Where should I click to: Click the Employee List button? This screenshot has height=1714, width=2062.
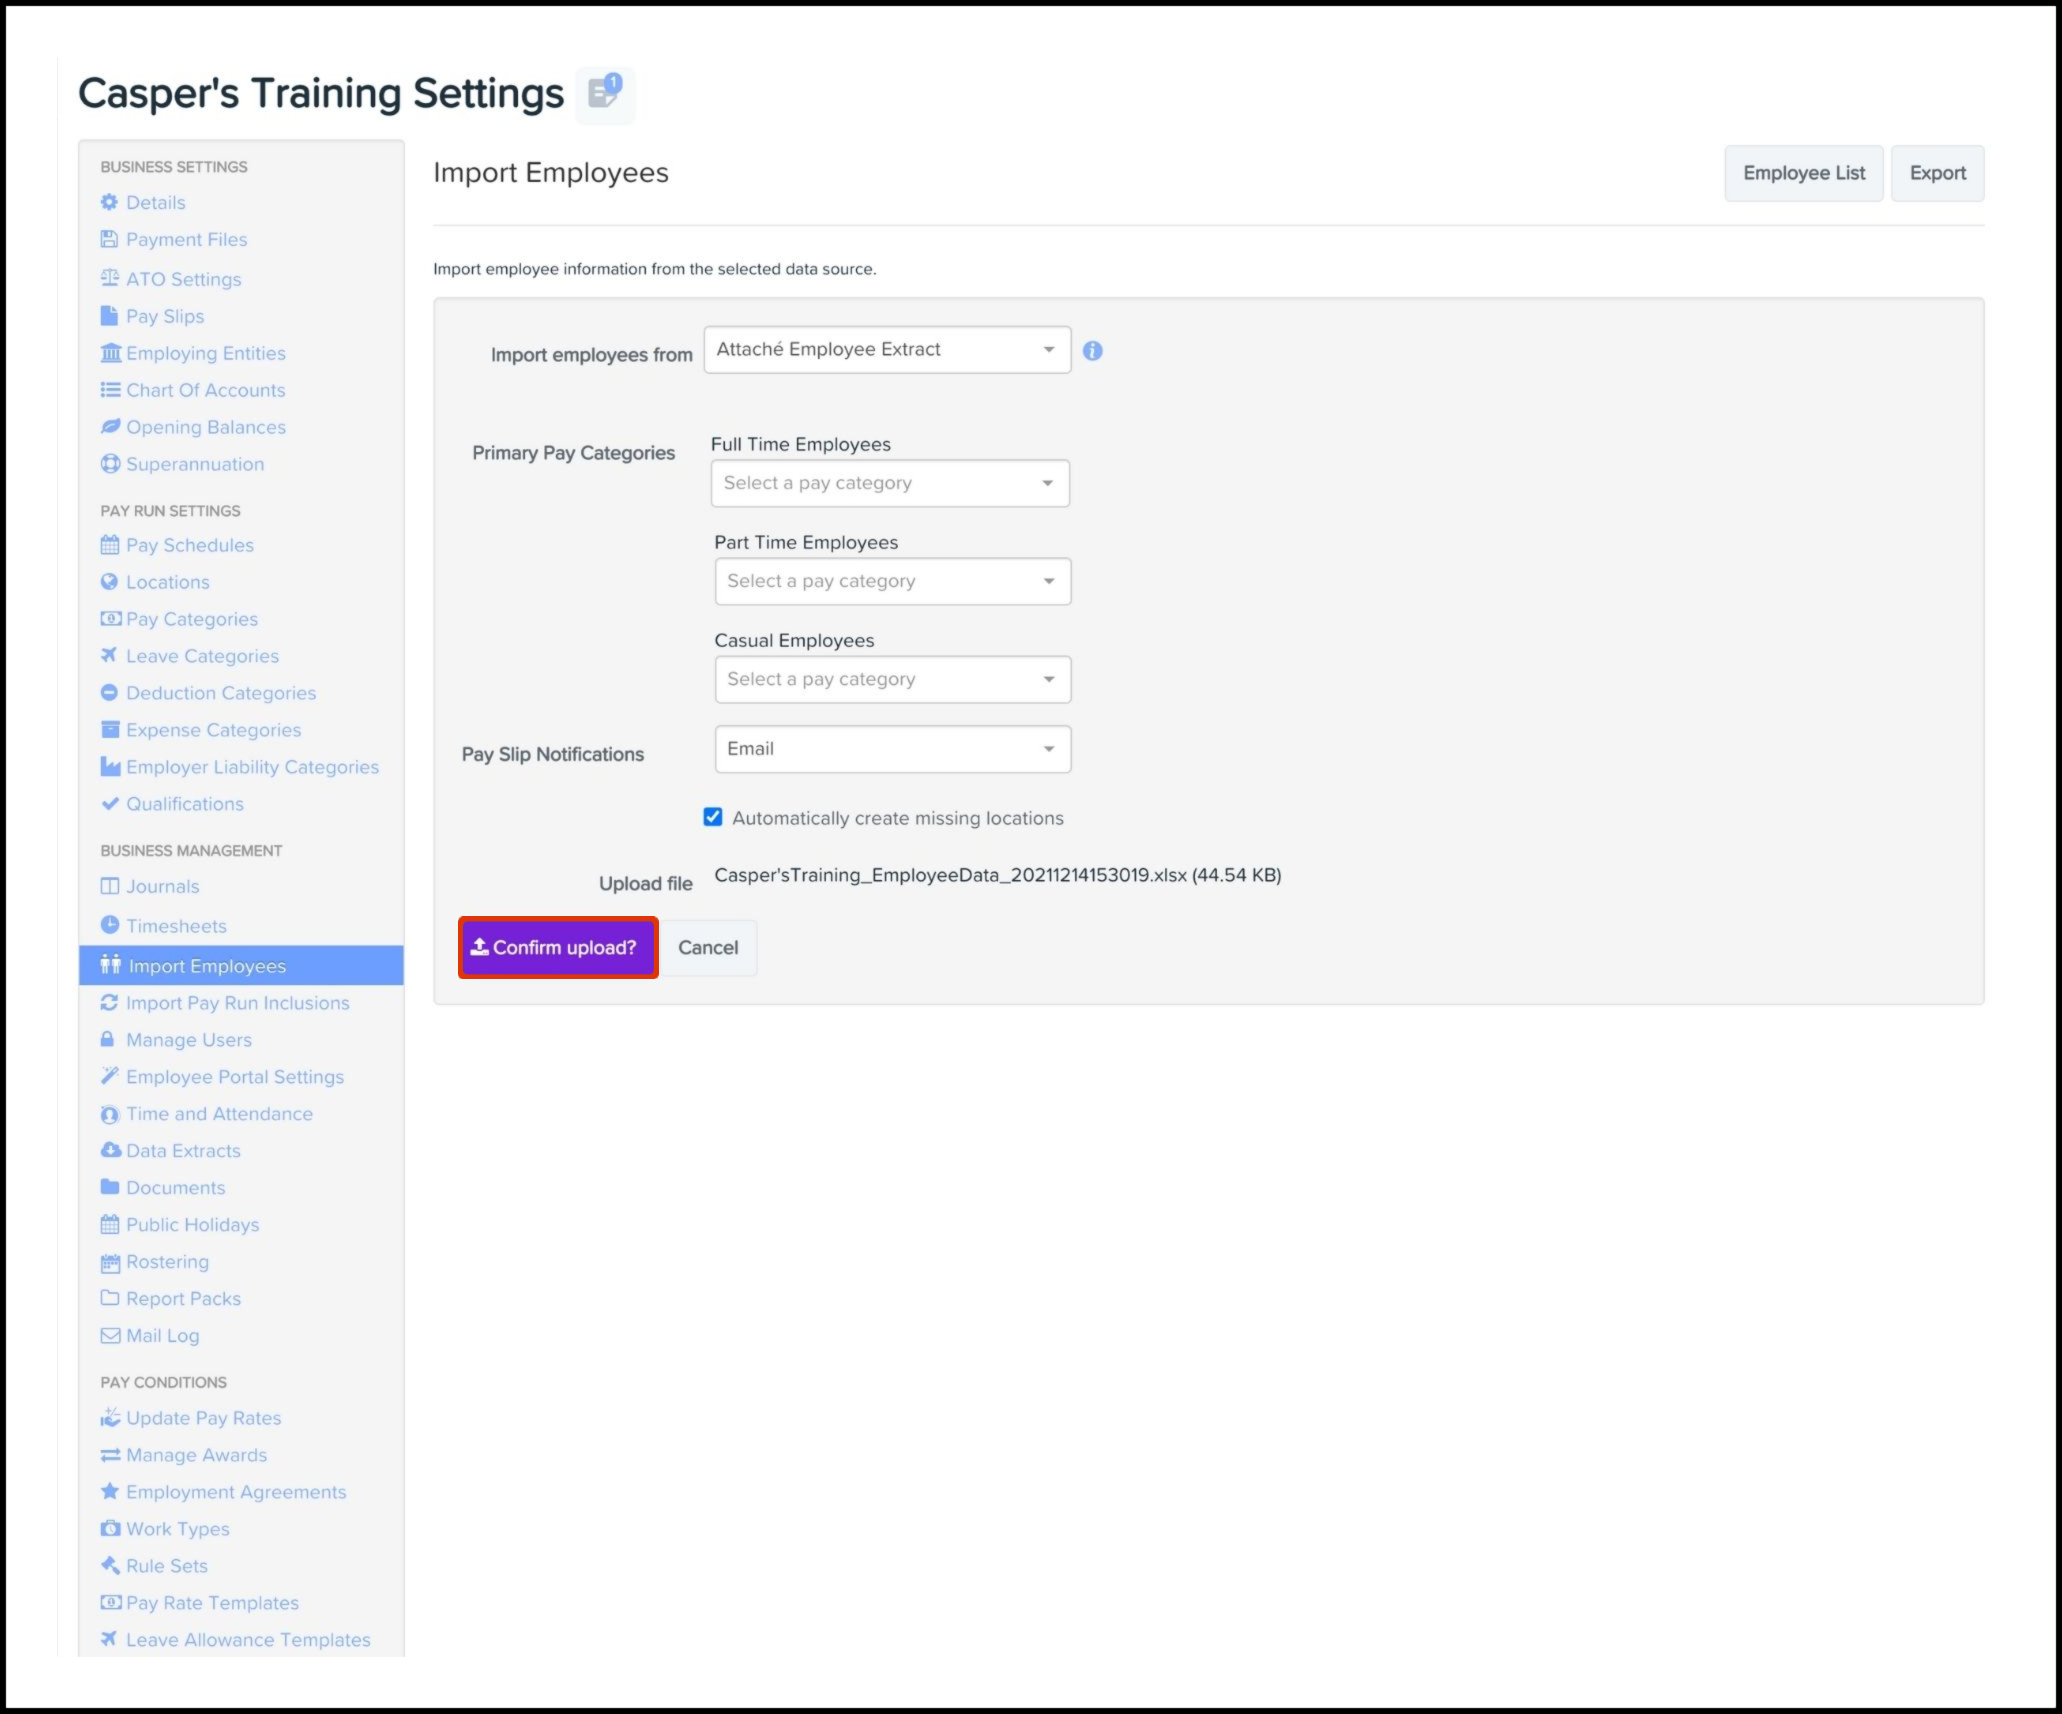pos(1803,173)
